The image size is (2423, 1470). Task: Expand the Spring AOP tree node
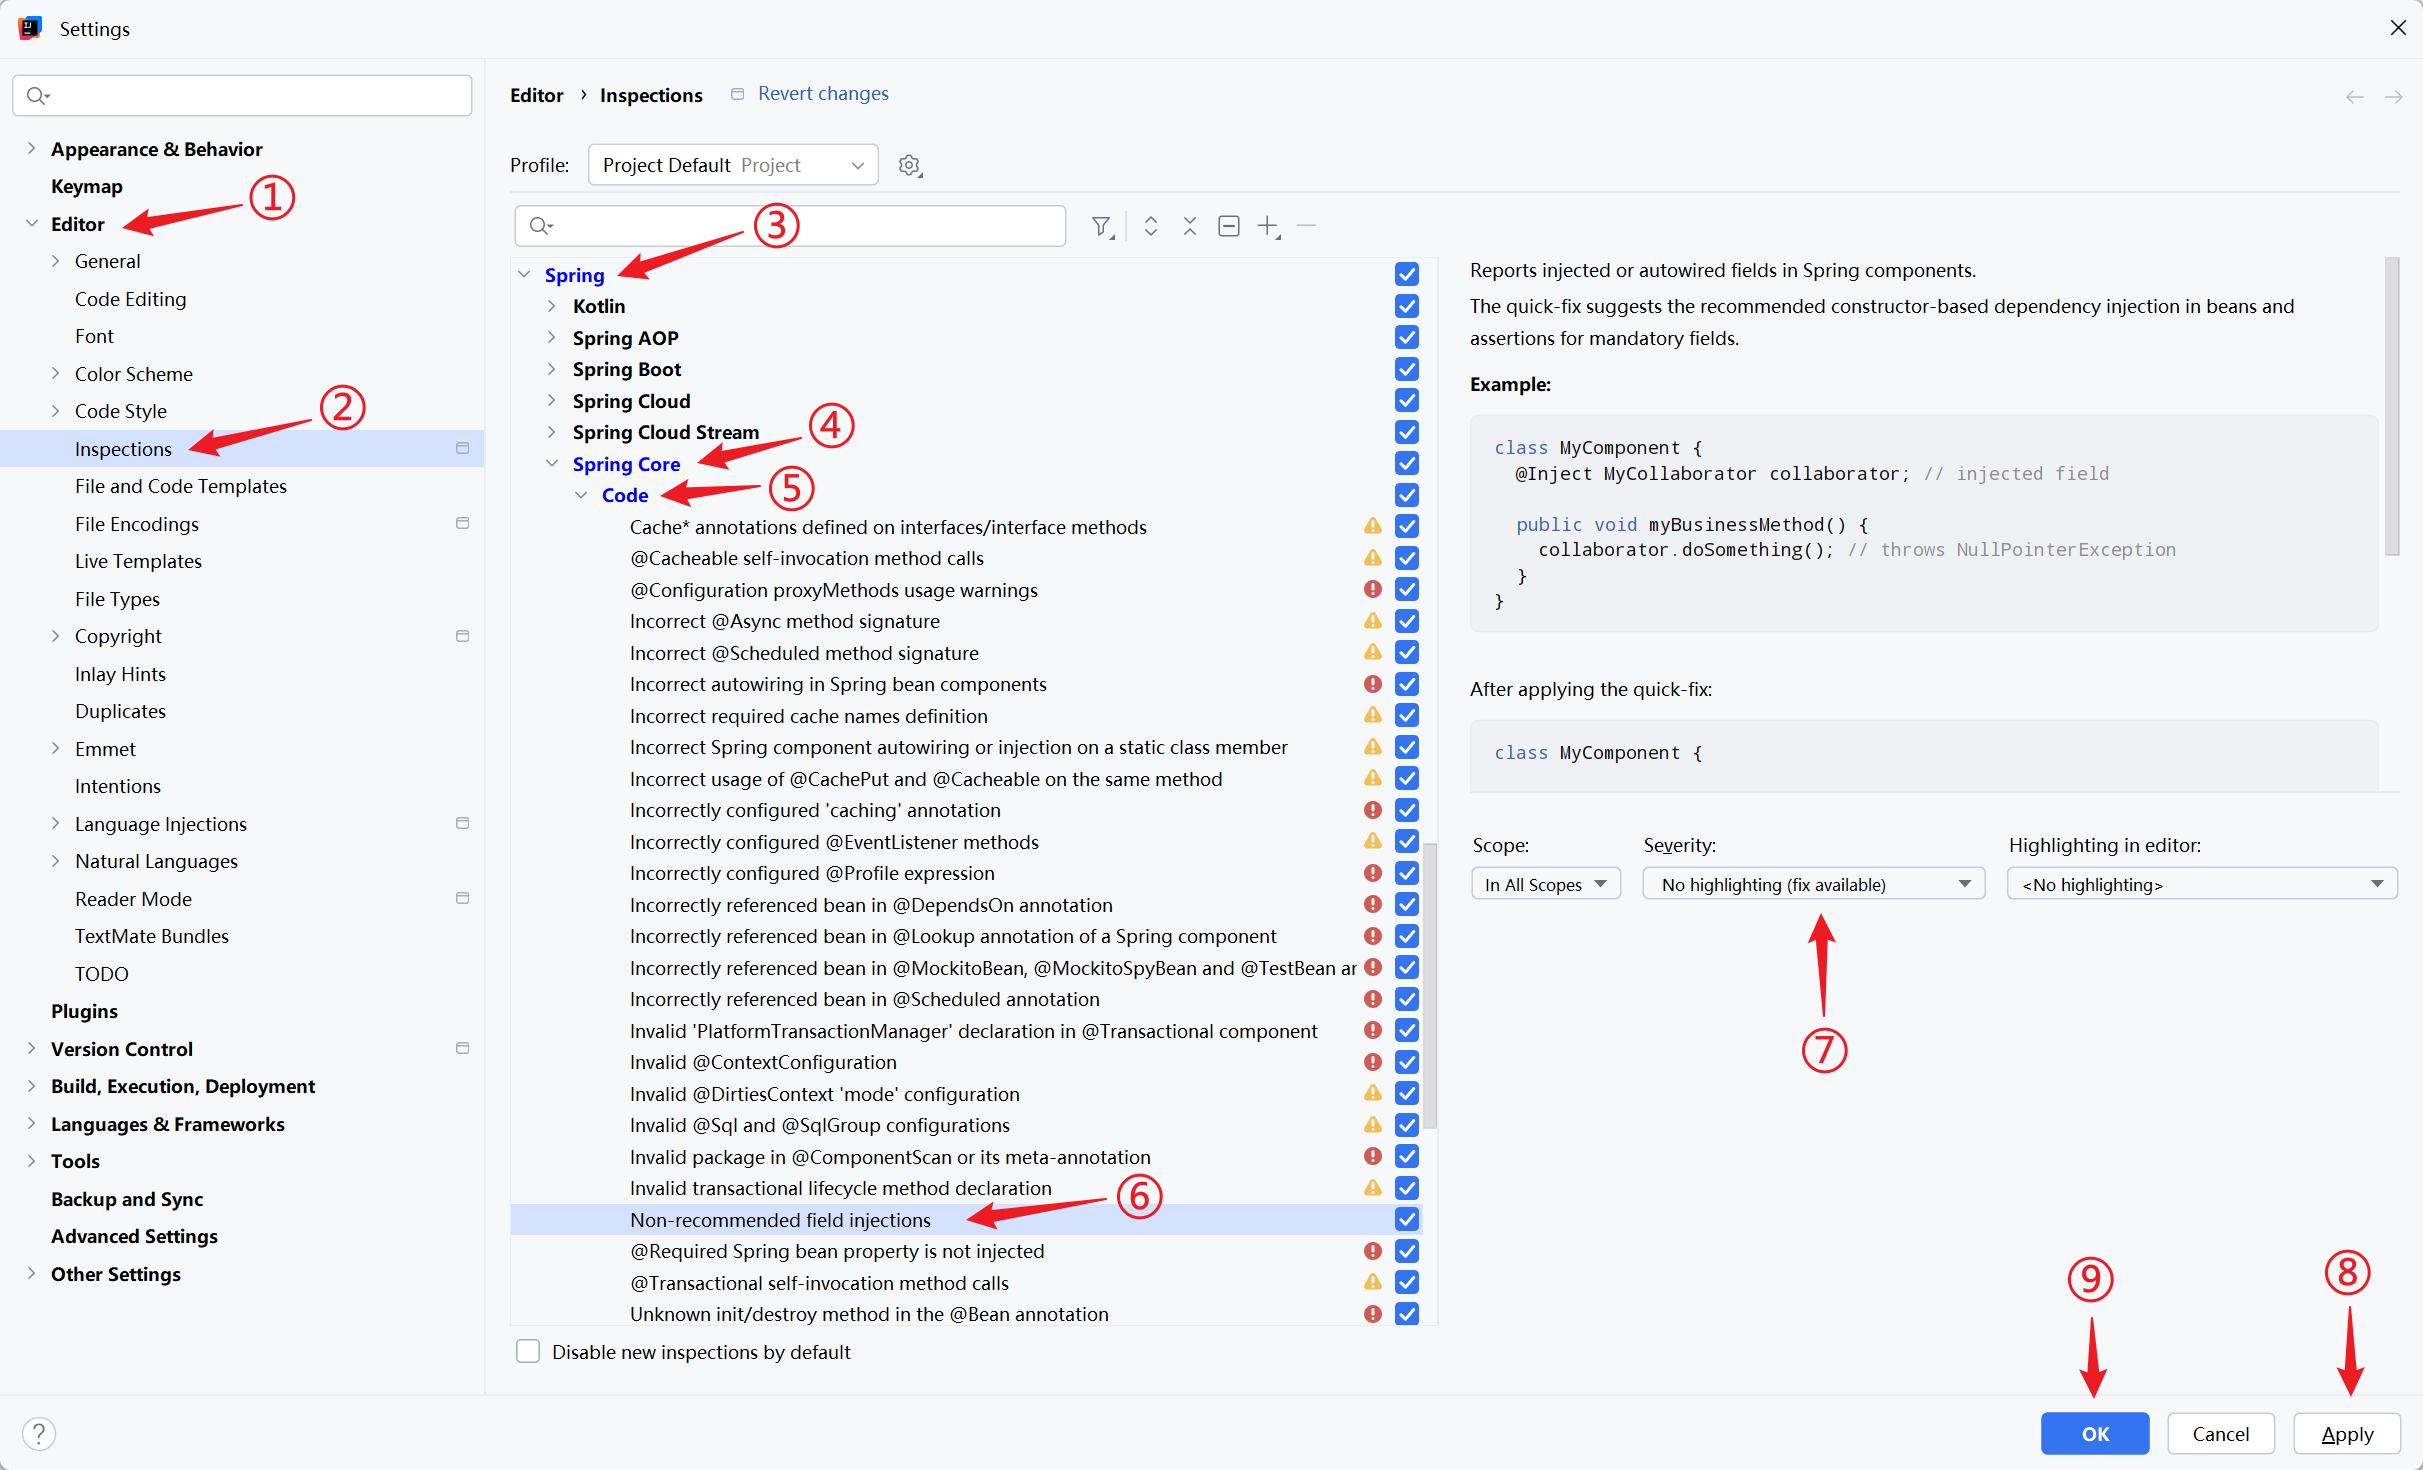(x=551, y=338)
